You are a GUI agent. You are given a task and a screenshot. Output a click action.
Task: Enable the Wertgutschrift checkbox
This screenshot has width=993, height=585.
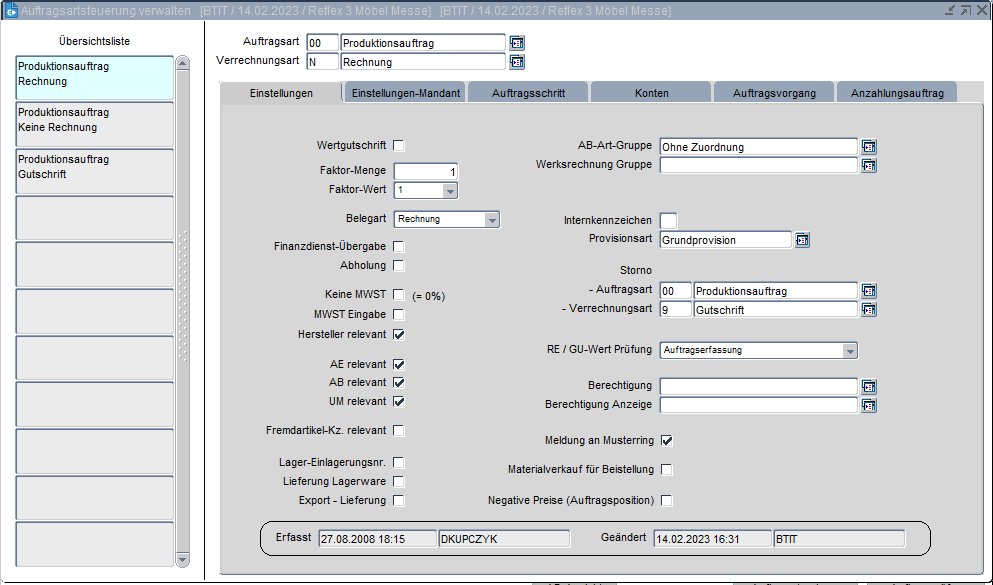tap(399, 146)
